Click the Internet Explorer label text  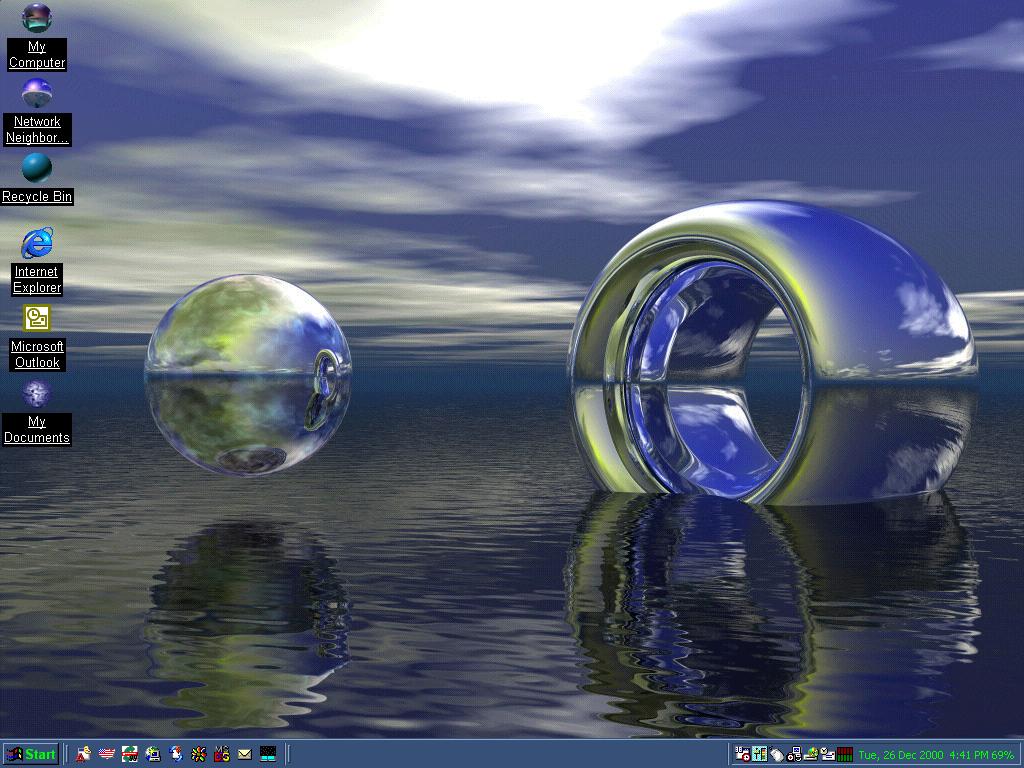37,280
